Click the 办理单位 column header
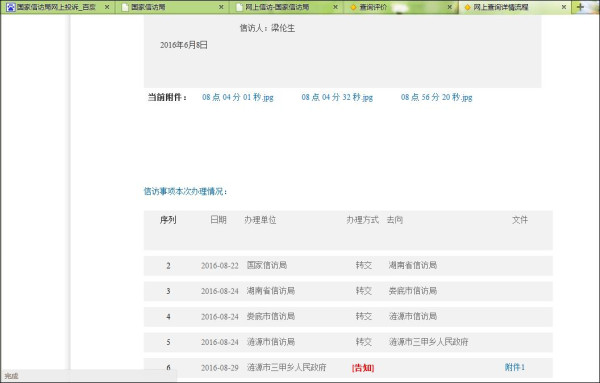The width and height of the screenshot is (600, 383). (260, 220)
